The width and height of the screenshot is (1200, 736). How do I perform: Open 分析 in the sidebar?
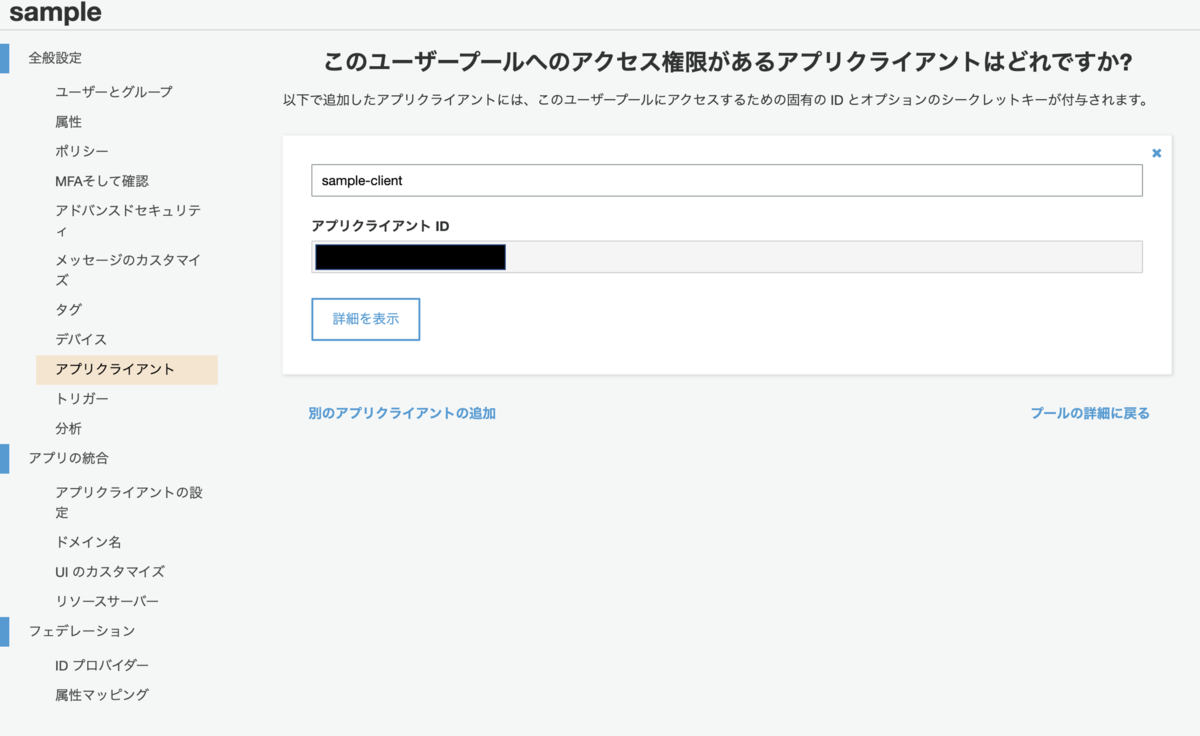coord(69,429)
